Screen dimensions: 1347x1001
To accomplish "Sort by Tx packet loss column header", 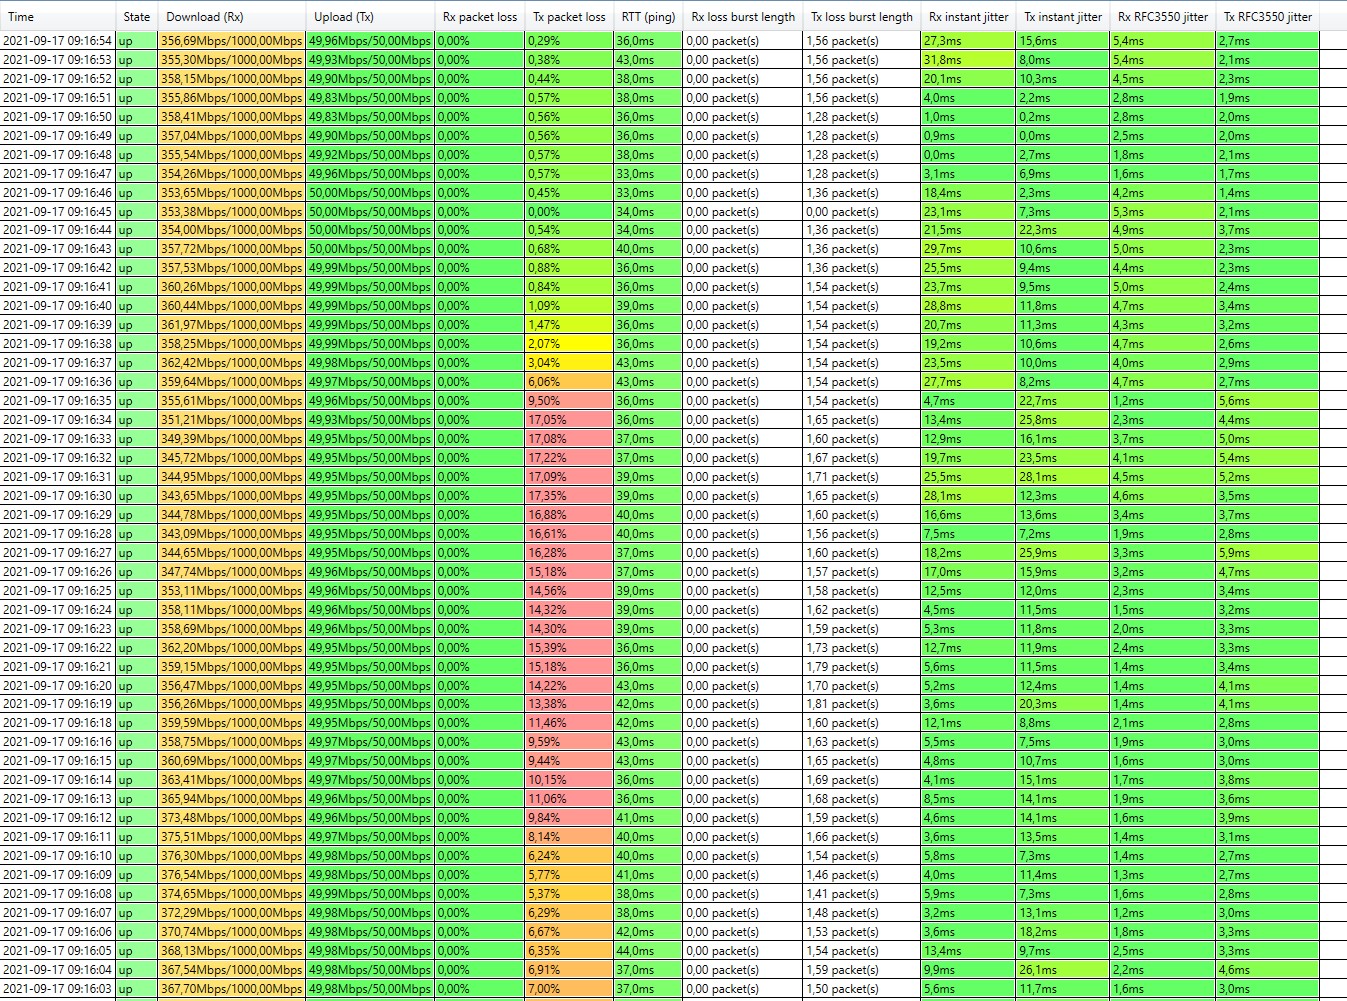I will [569, 17].
